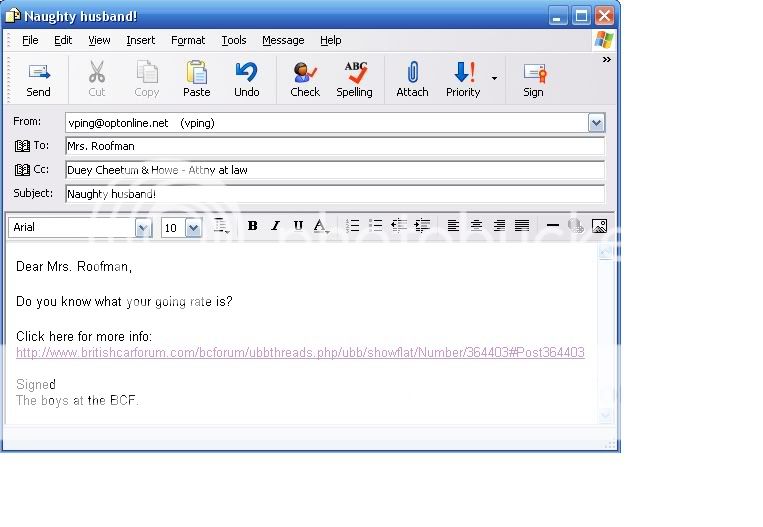
Task: Open the Format menu
Action: 188,40
